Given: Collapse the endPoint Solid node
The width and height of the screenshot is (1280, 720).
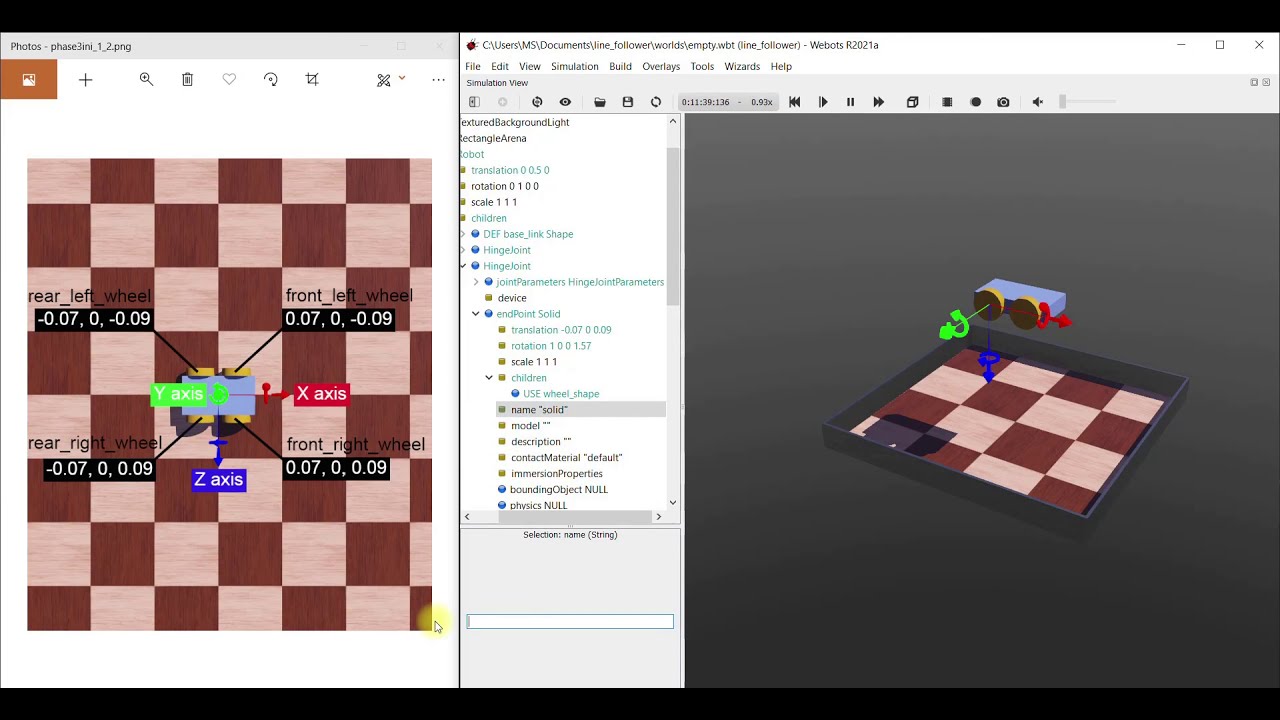Looking at the screenshot, I should 476,314.
